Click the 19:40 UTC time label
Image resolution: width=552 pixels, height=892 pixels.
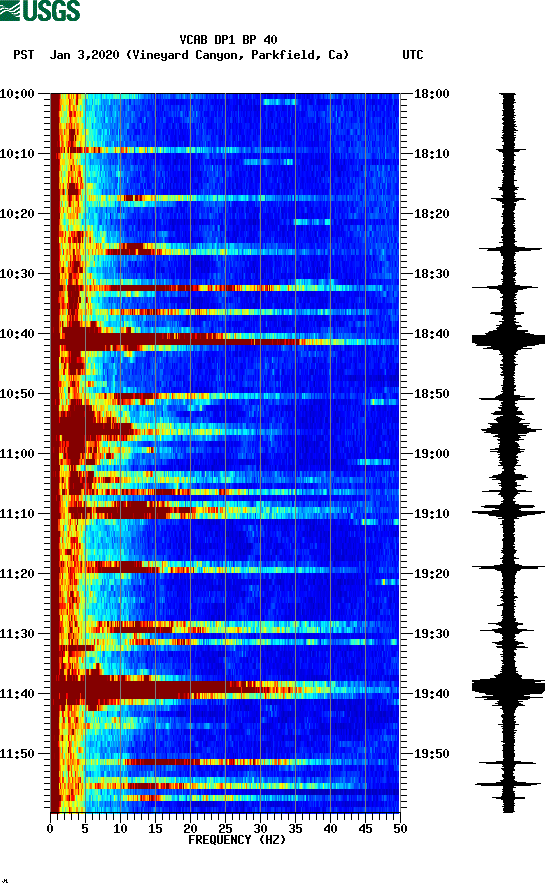[432, 693]
